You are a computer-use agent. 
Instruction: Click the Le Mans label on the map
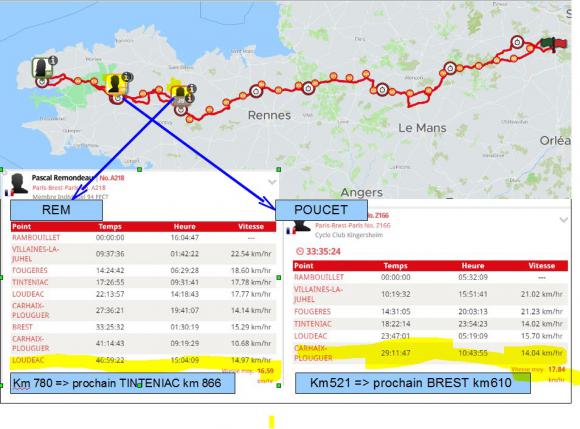coord(422,128)
